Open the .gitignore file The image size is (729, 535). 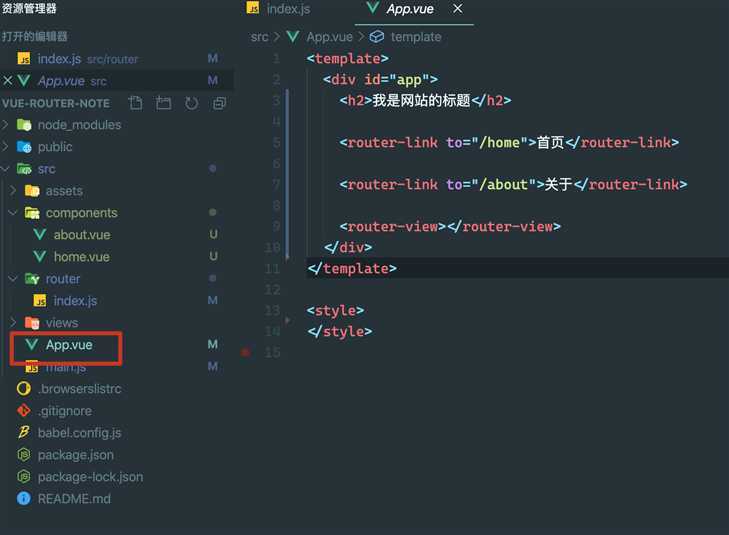click(64, 411)
